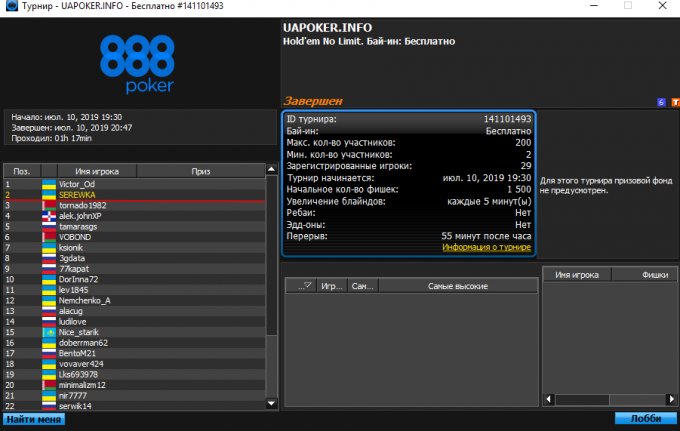
Task: Sort player list by Имя игрока header
Action: 97,171
